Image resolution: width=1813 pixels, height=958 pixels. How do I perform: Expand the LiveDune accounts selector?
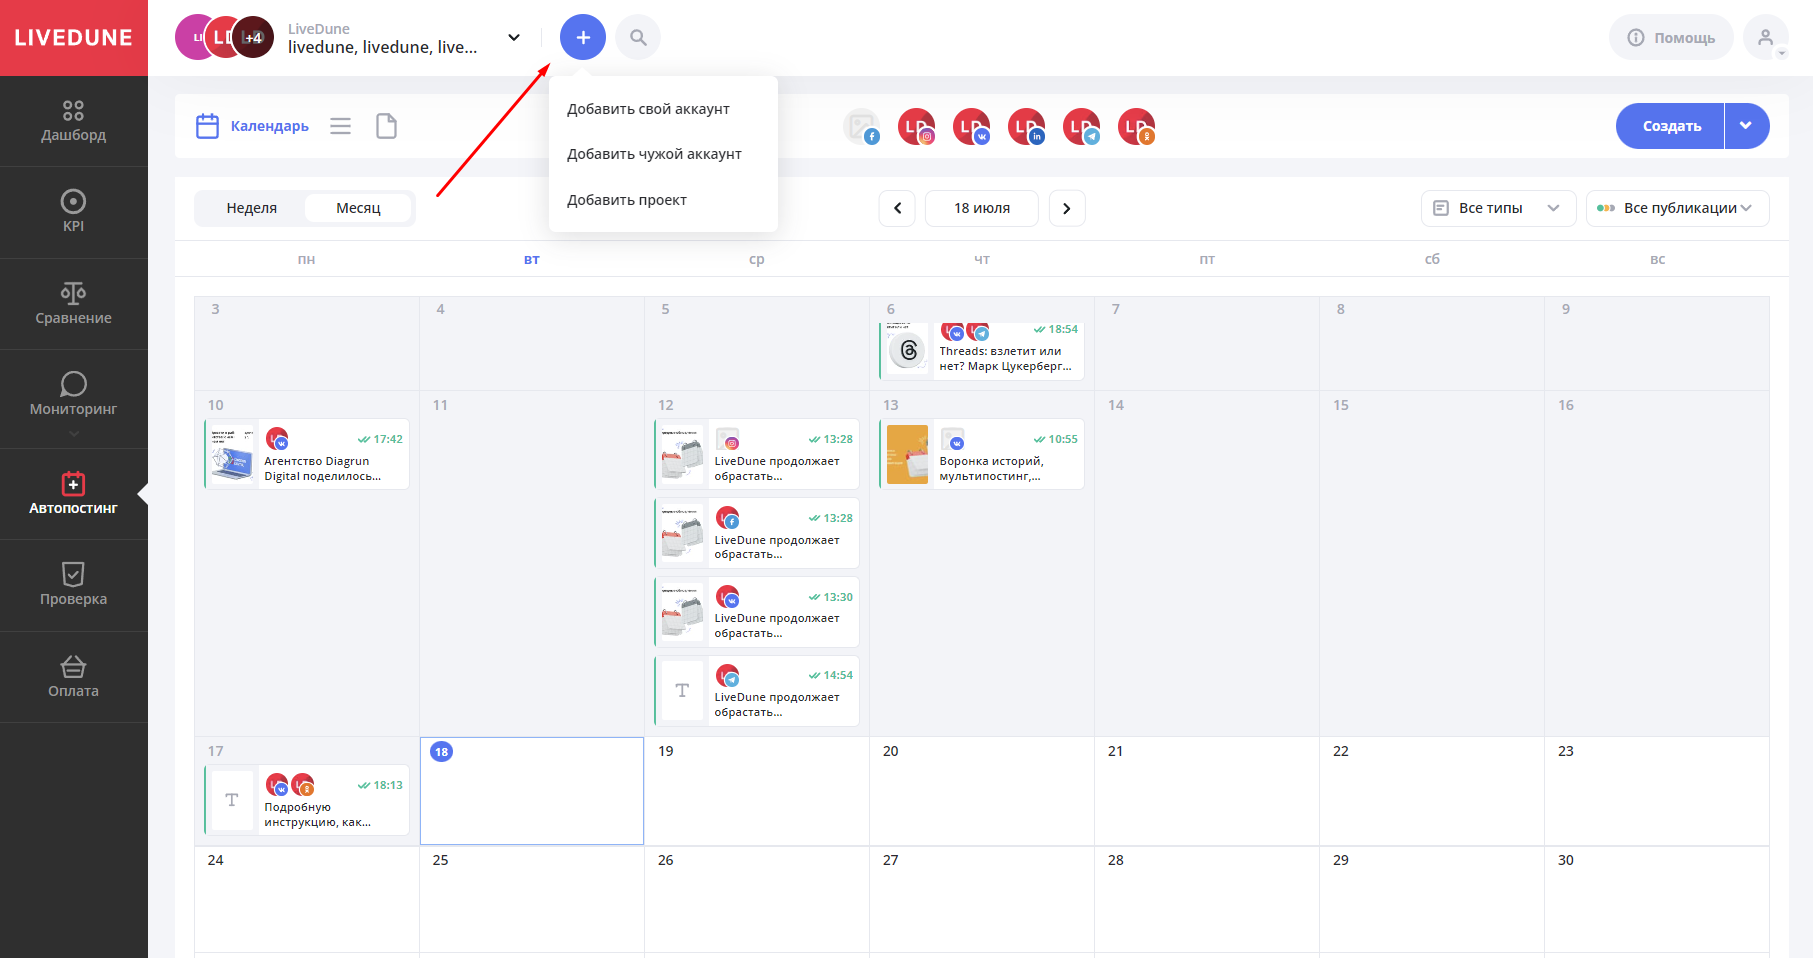tap(514, 38)
